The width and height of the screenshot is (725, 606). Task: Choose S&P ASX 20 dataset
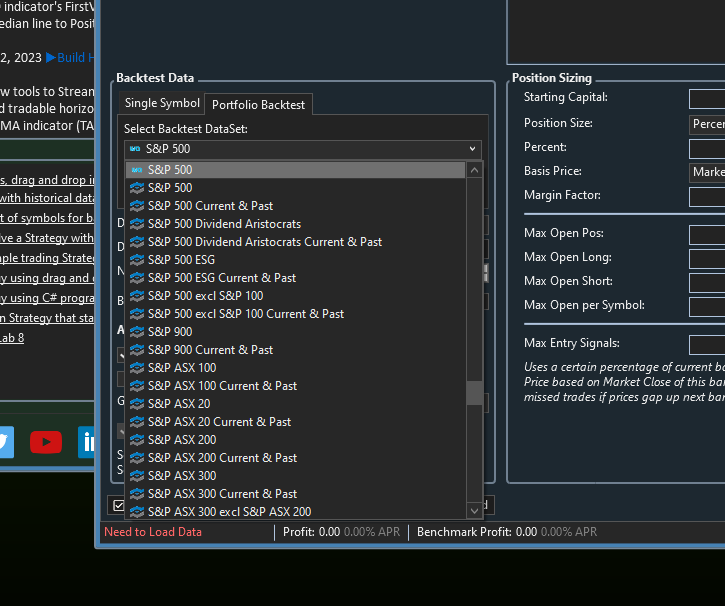178,404
